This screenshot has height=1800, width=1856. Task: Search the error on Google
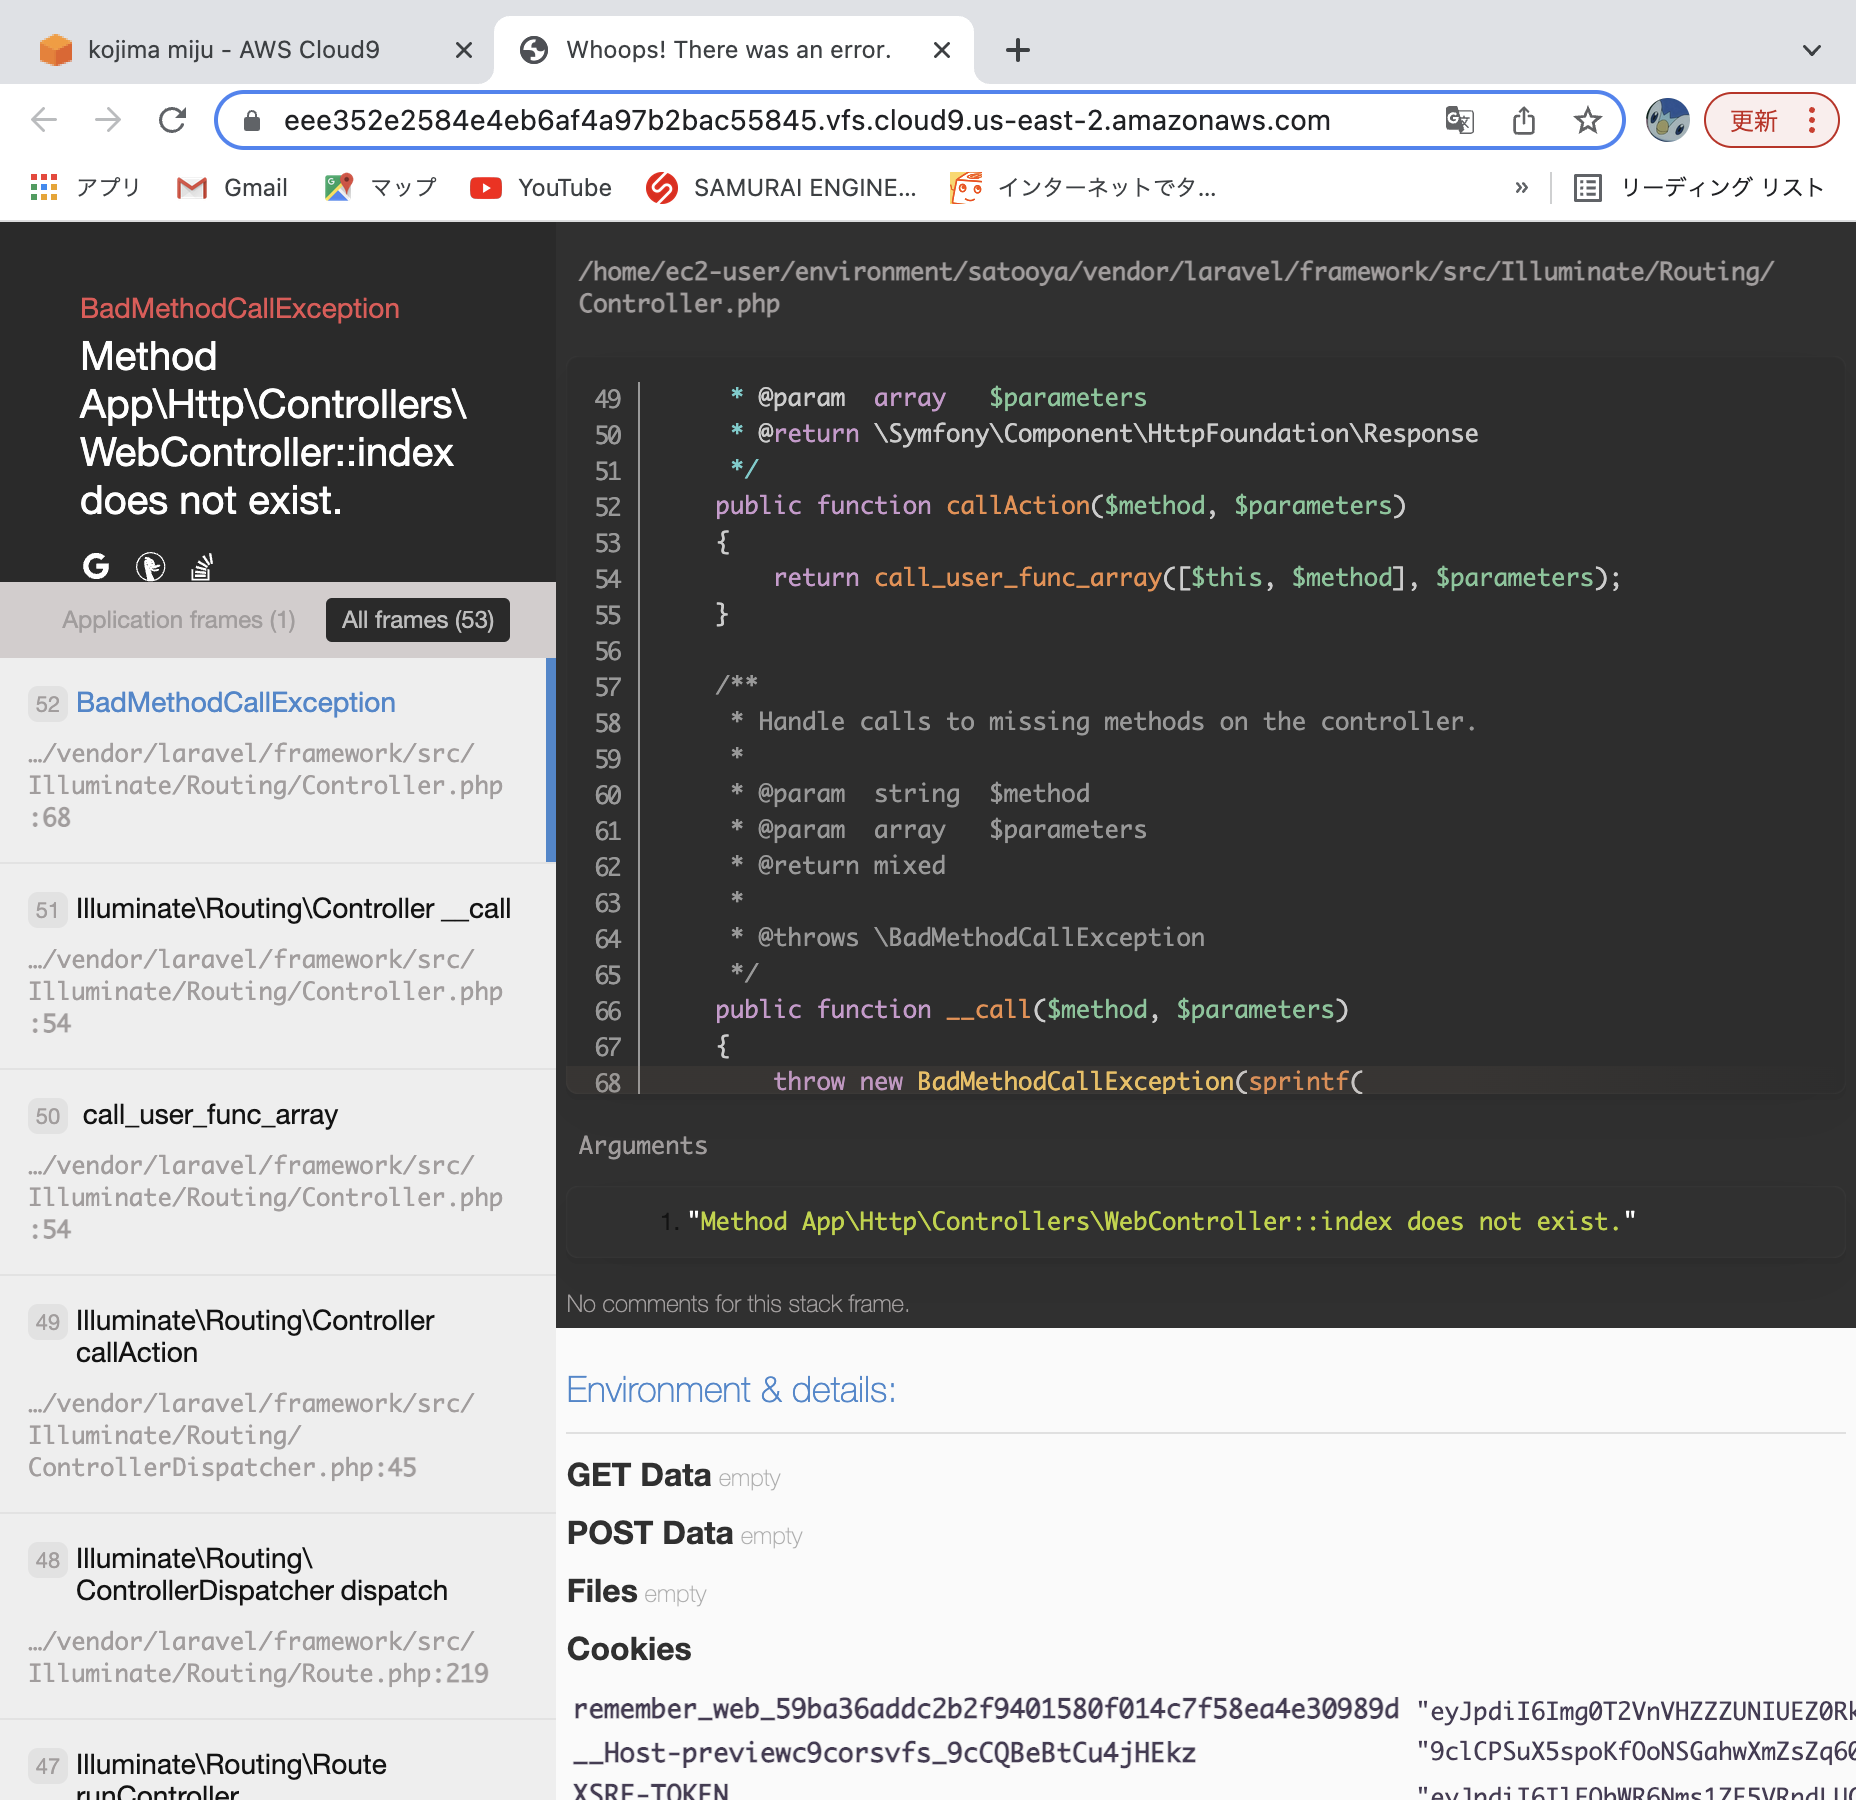(95, 567)
